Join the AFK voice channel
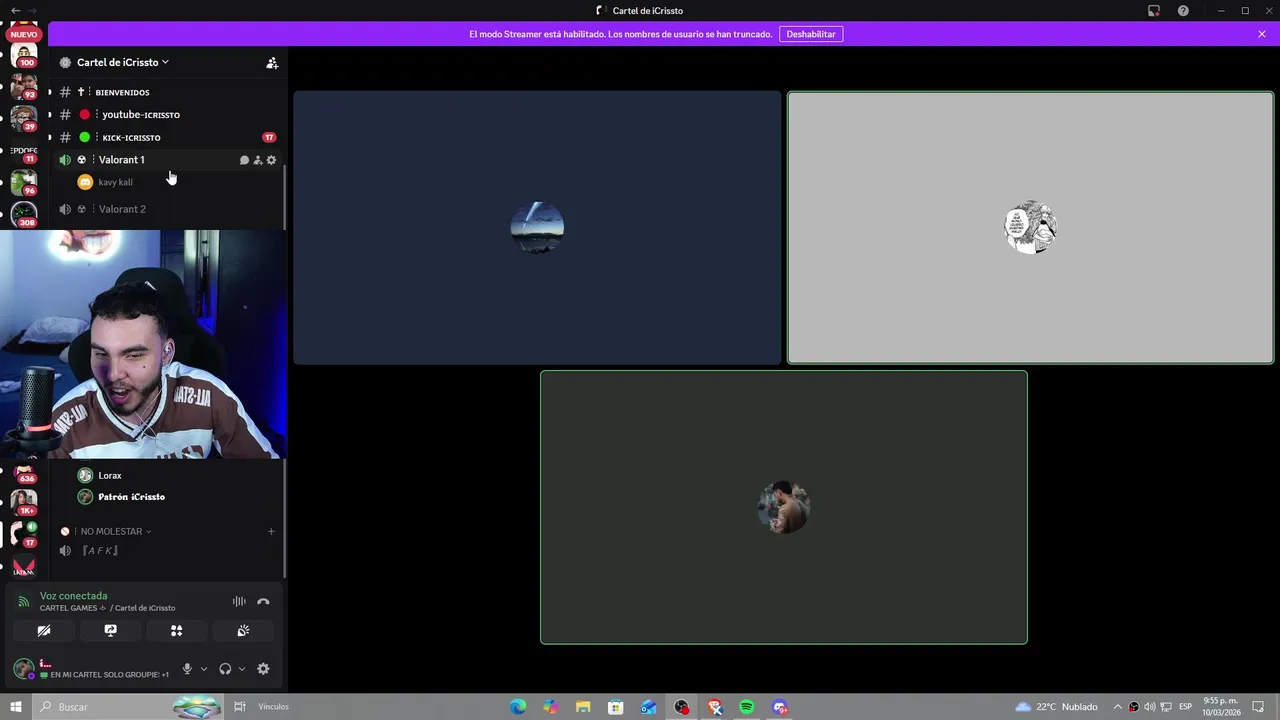1280x720 pixels. 165,551
